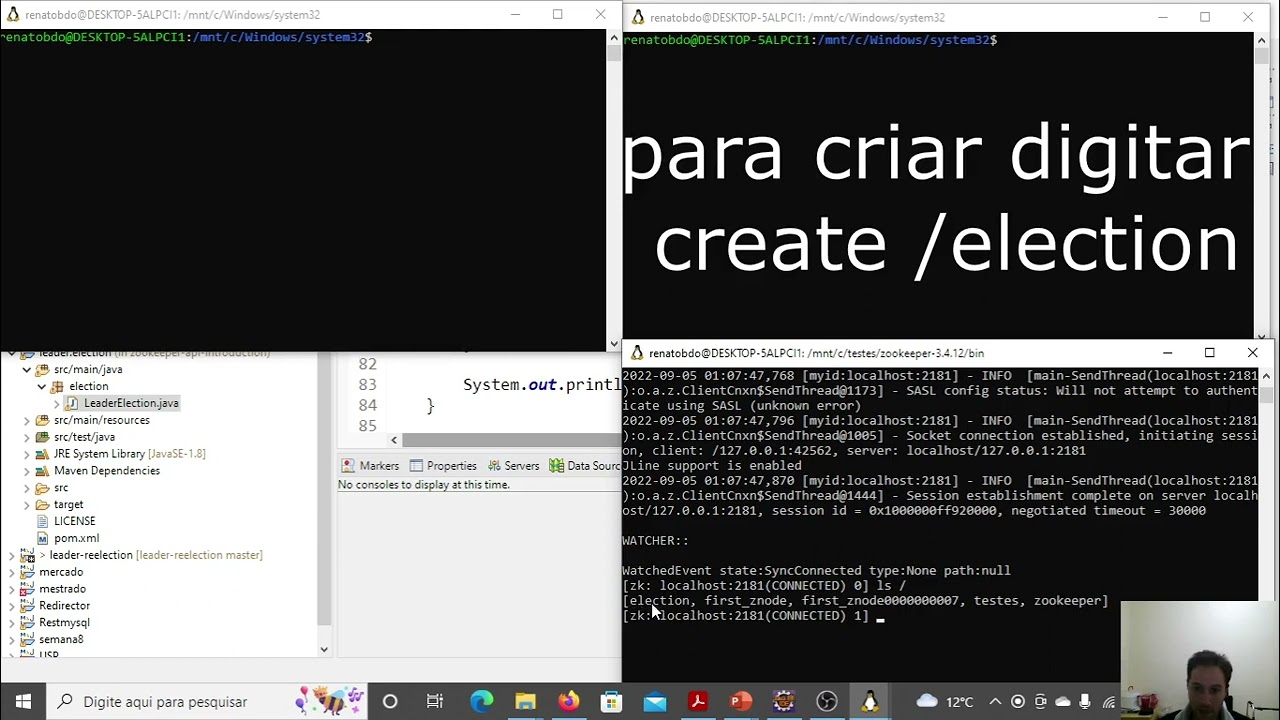Viewport: 1280px width, 720px height.
Task: Click the package explorer scroll-down arrow
Action: click(323, 649)
